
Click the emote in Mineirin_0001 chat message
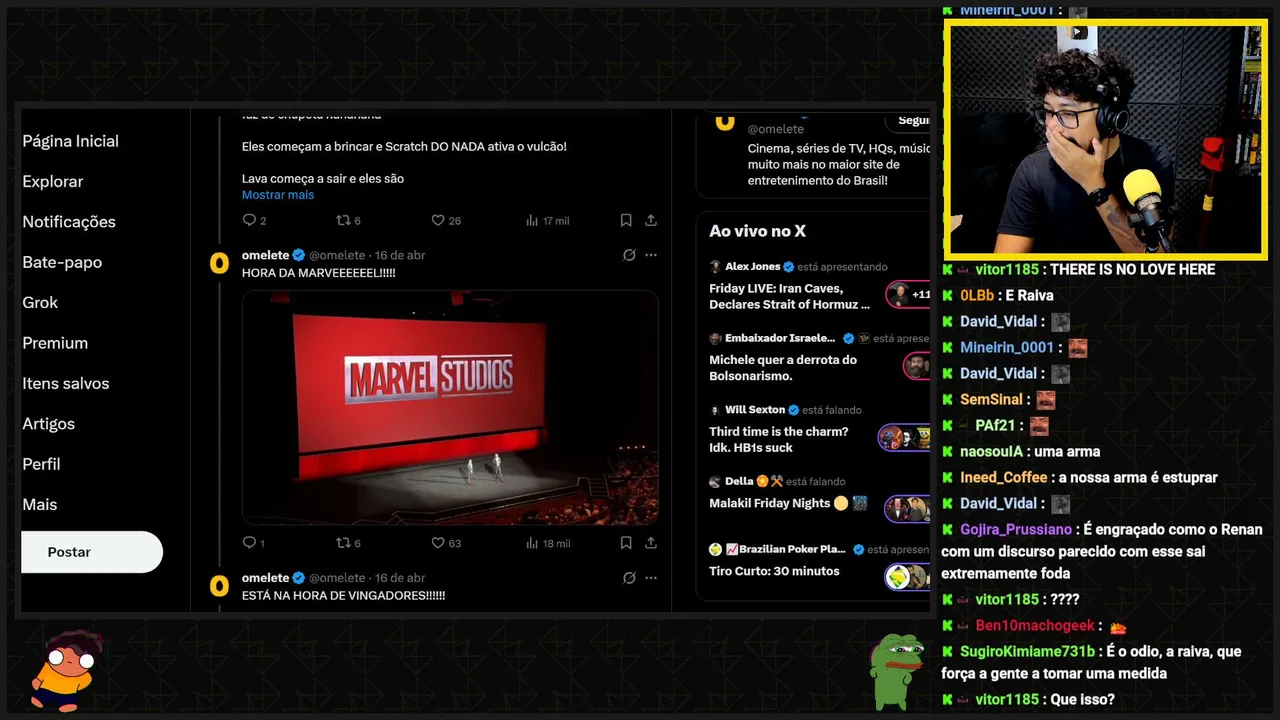1077,348
